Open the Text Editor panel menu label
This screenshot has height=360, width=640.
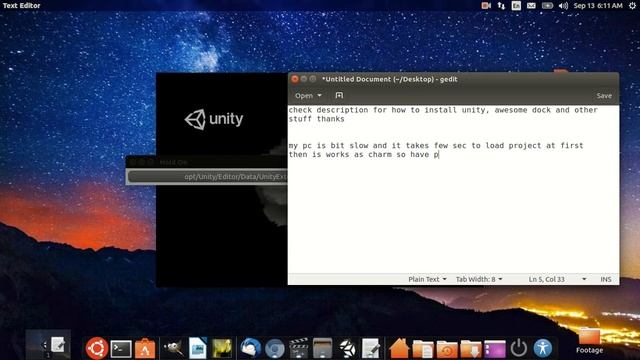[x=22, y=5]
